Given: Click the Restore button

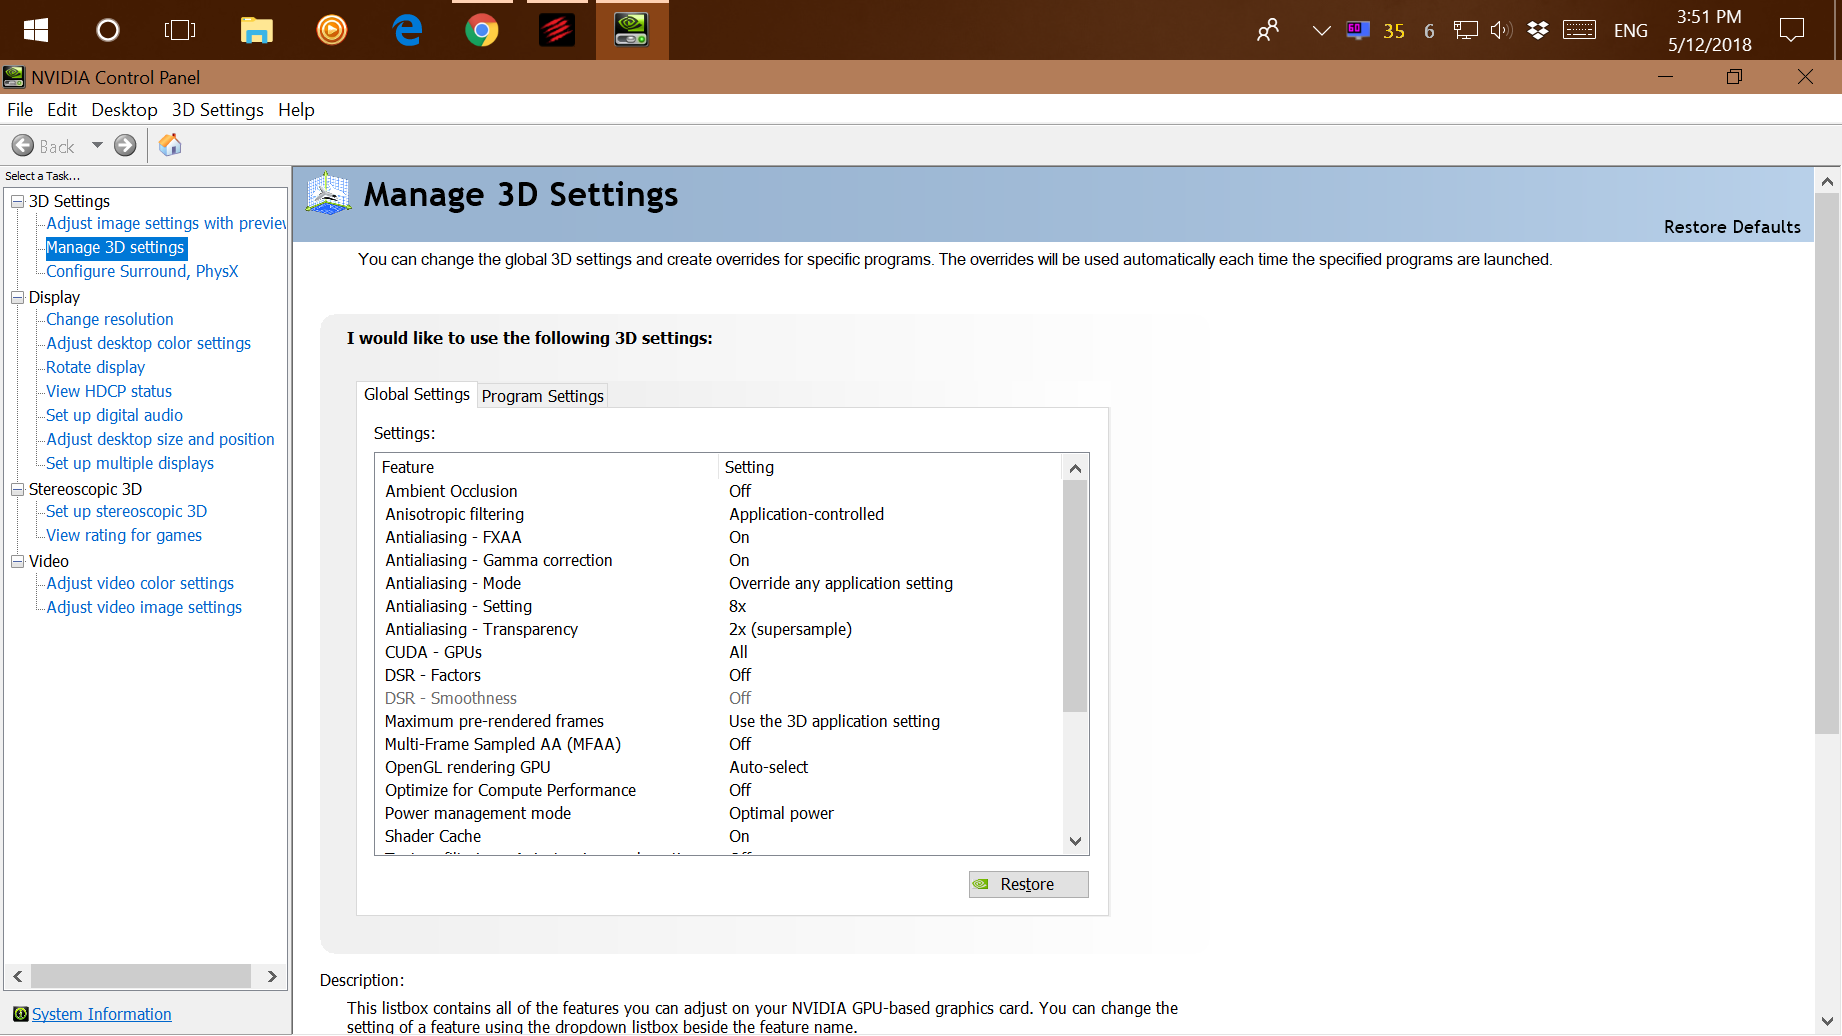Looking at the screenshot, I should tap(1028, 885).
